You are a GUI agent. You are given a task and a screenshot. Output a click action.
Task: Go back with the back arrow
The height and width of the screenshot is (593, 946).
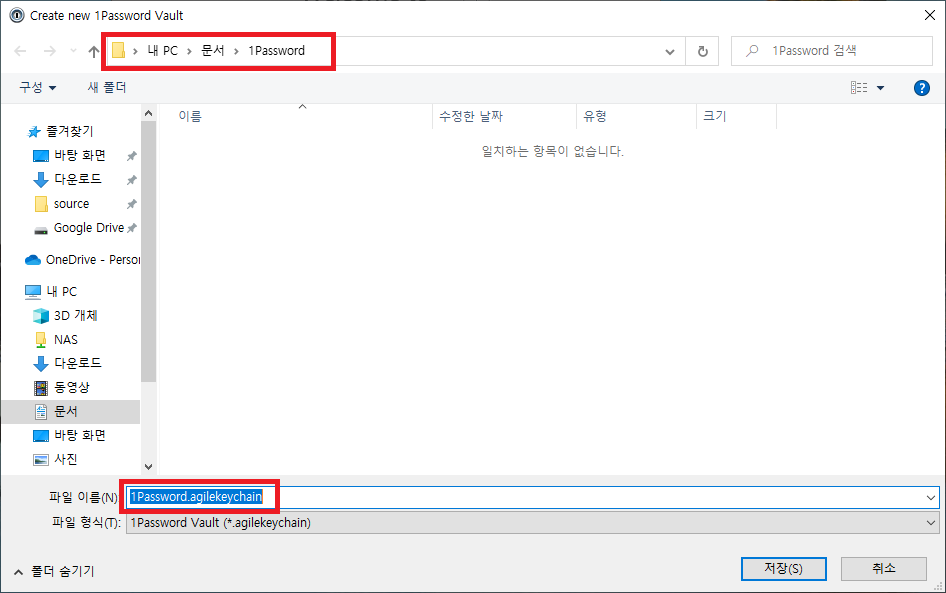tap(20, 51)
